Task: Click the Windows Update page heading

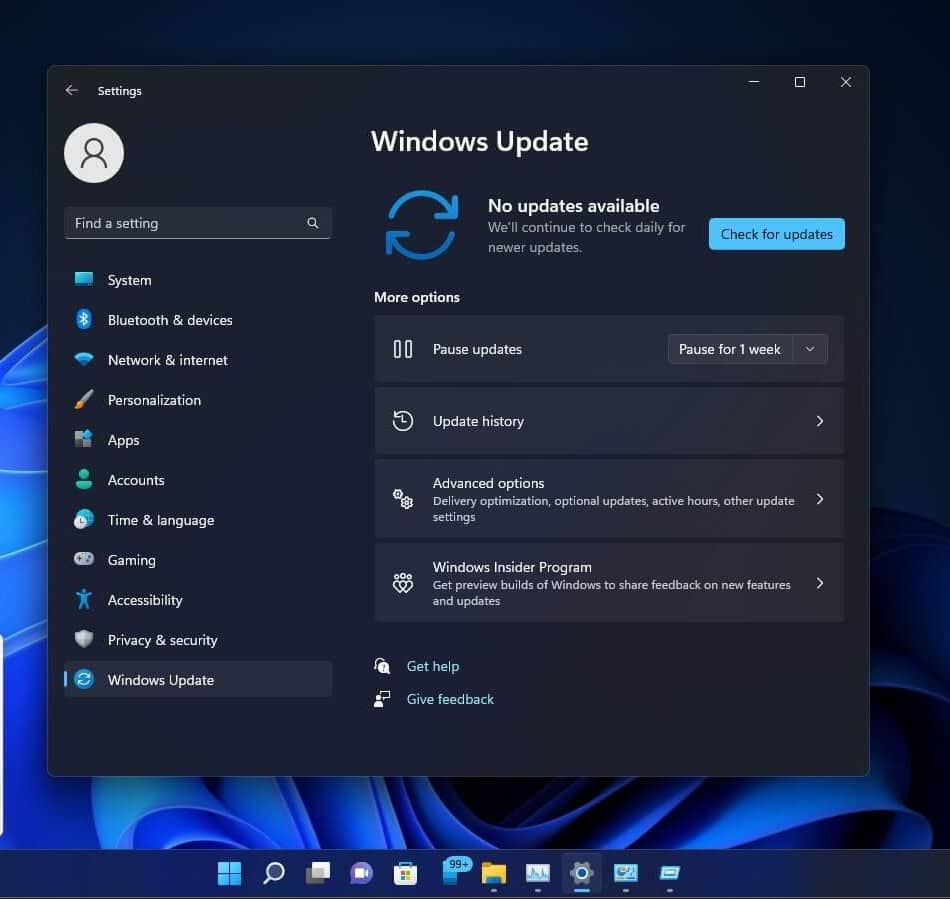Action: tap(479, 141)
